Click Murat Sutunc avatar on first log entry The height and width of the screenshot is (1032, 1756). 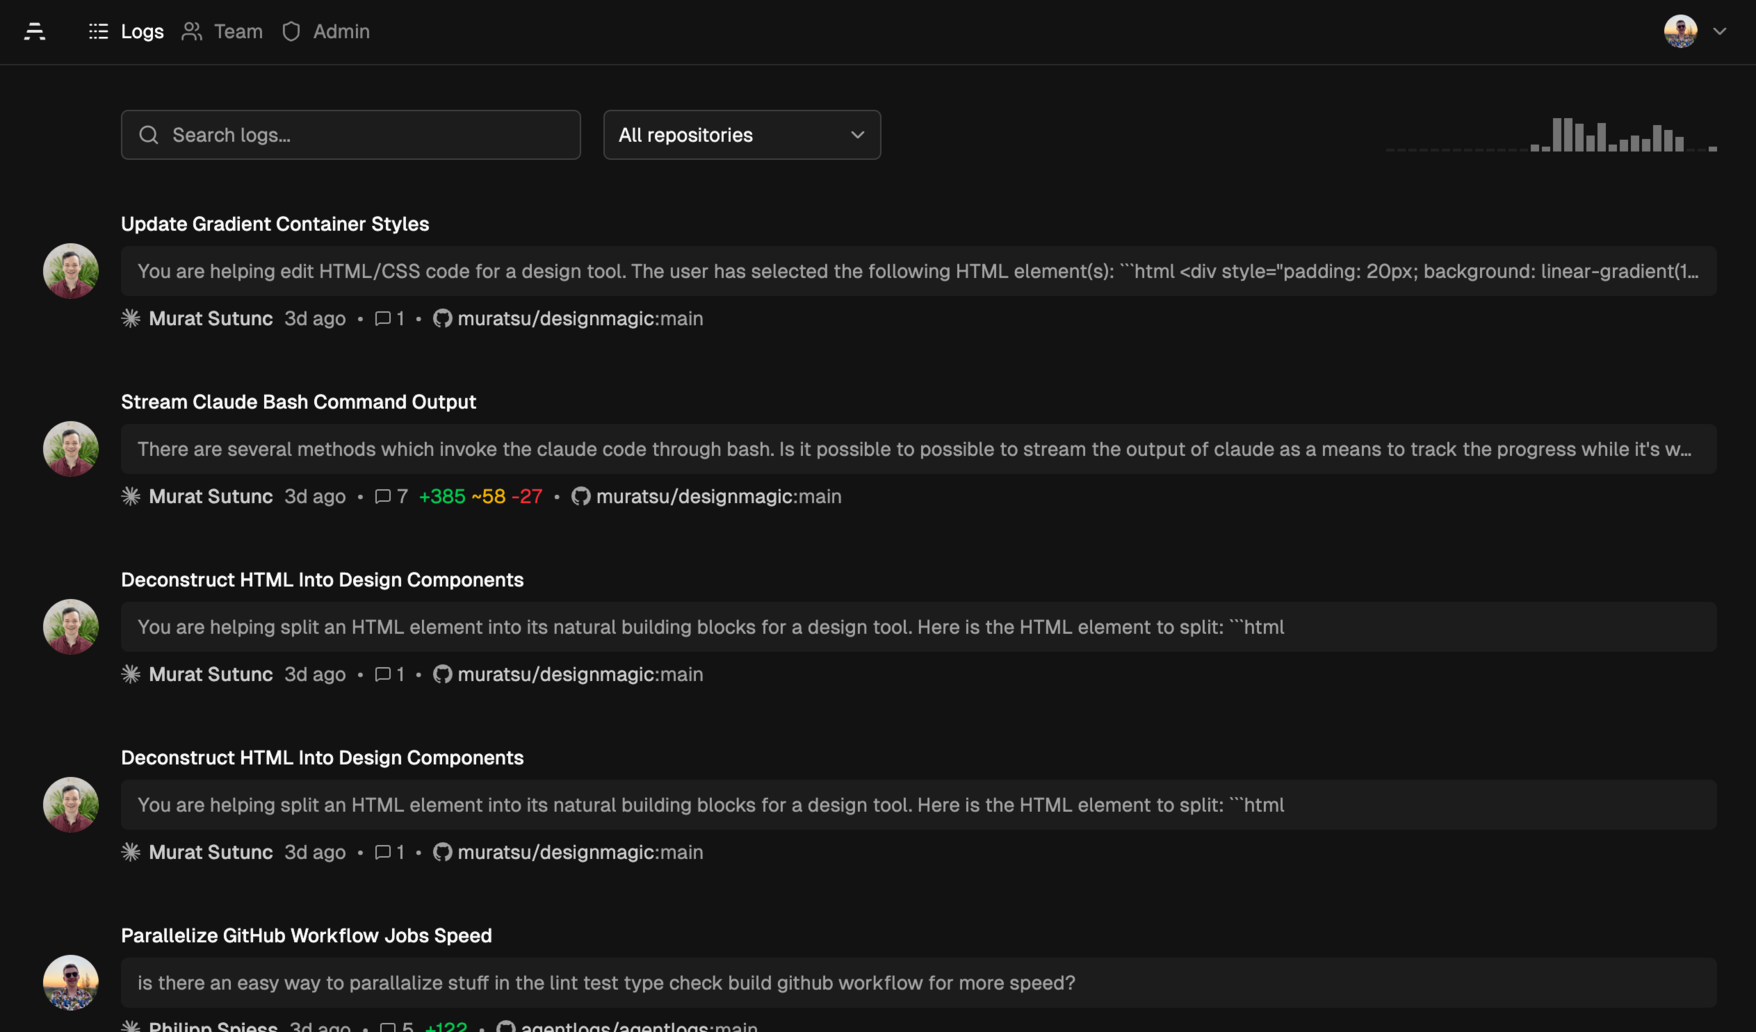[71, 271]
